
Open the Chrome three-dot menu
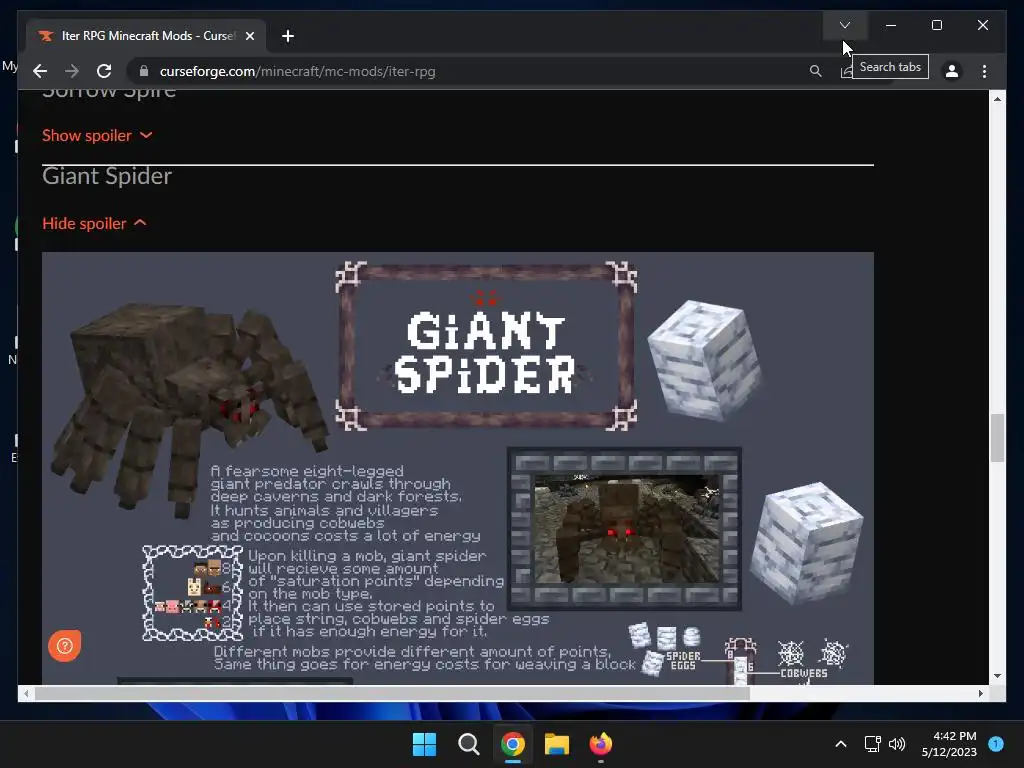984,71
